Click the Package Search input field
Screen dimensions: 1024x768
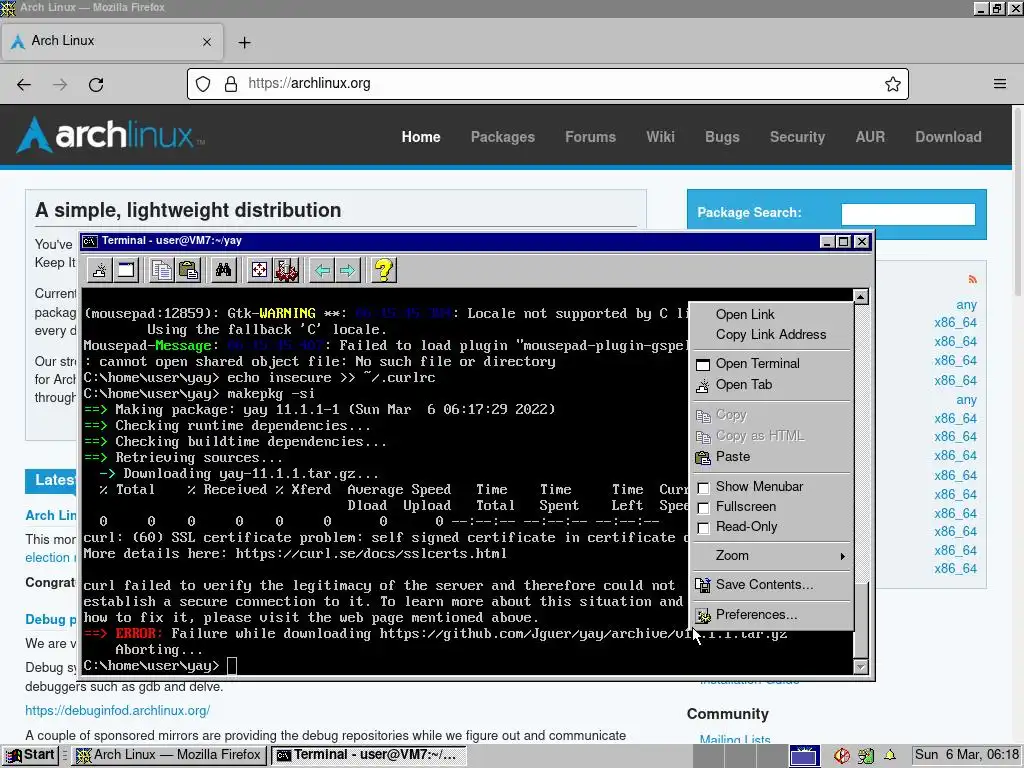pyautogui.click(x=908, y=214)
